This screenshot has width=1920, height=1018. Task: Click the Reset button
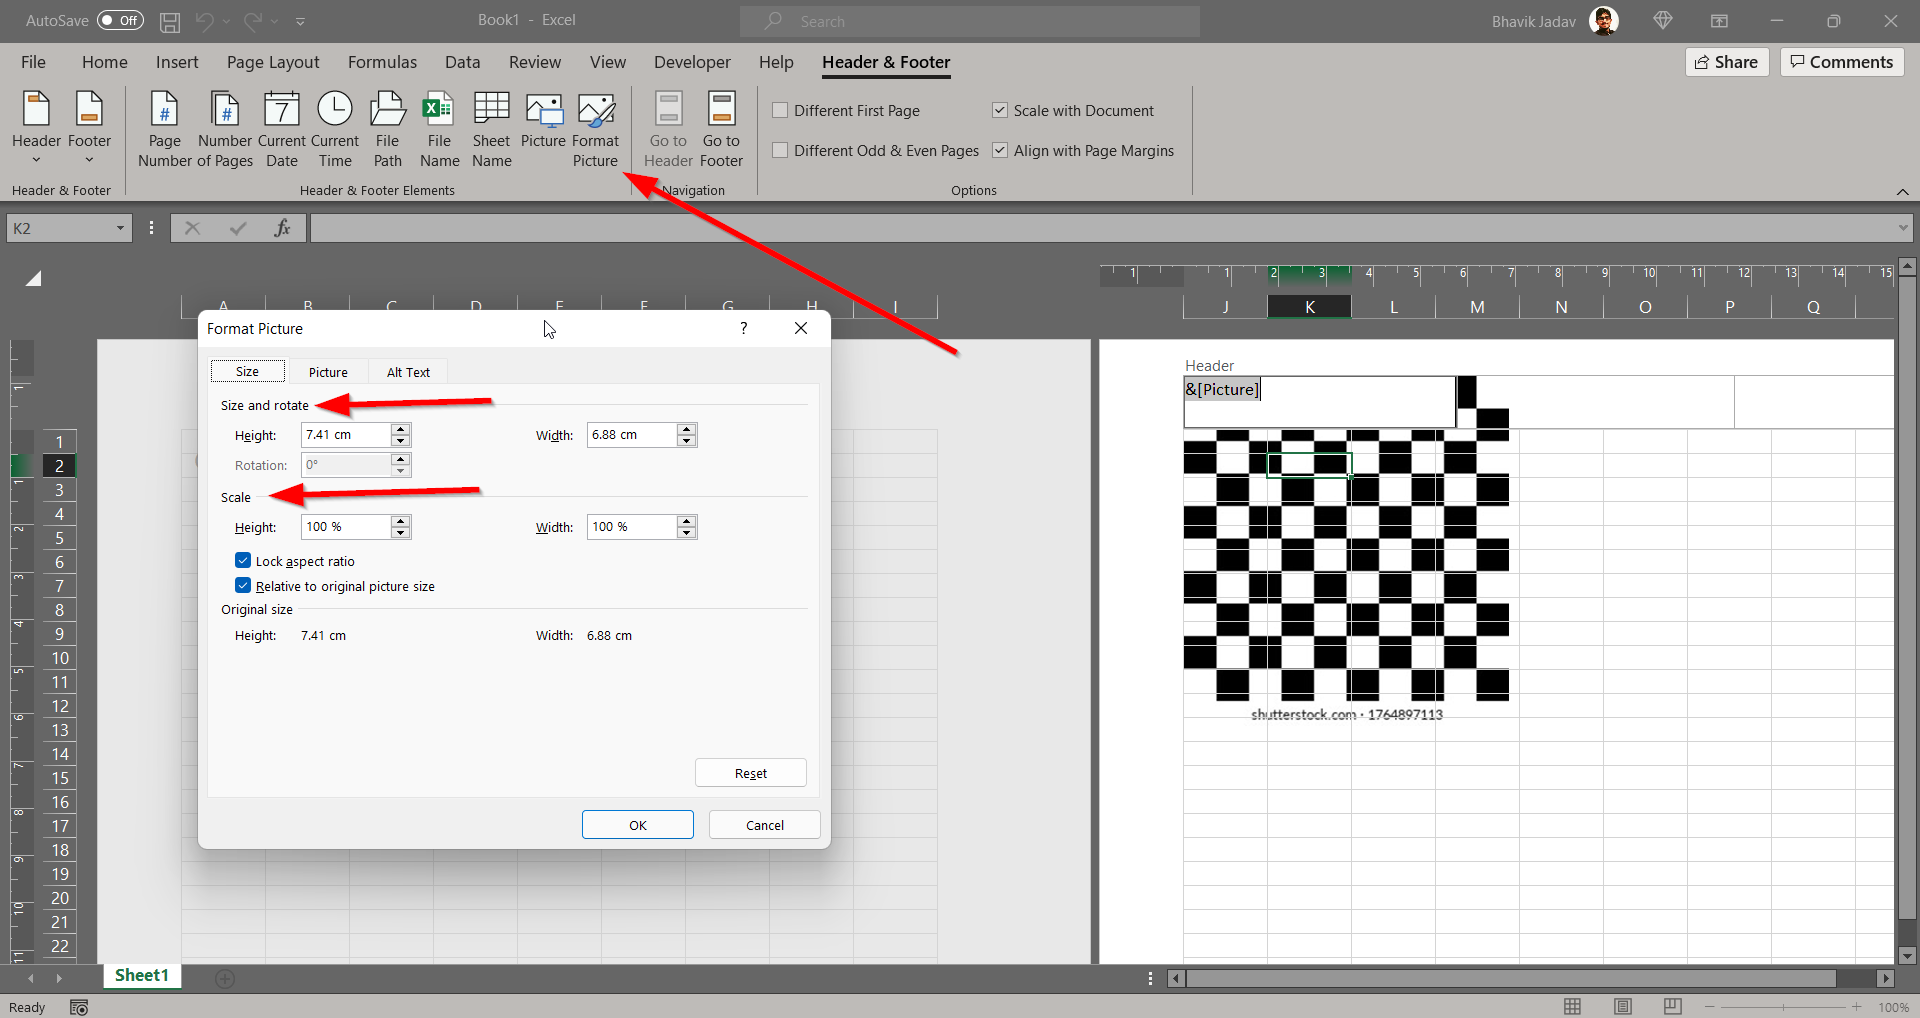751,773
